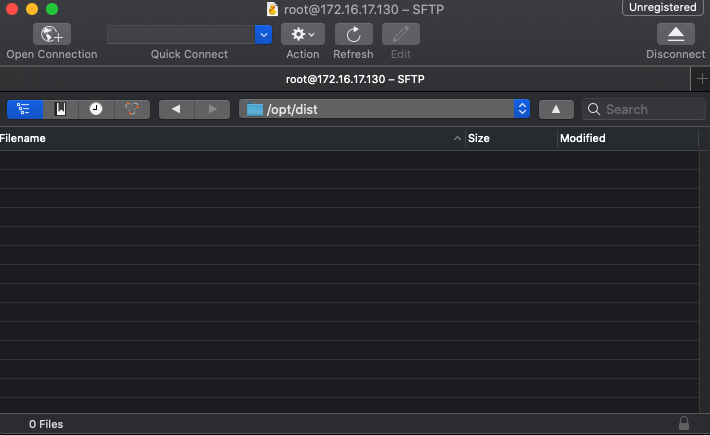Navigate back to previous folder
Image resolution: width=710 pixels, height=435 pixels.
click(176, 109)
